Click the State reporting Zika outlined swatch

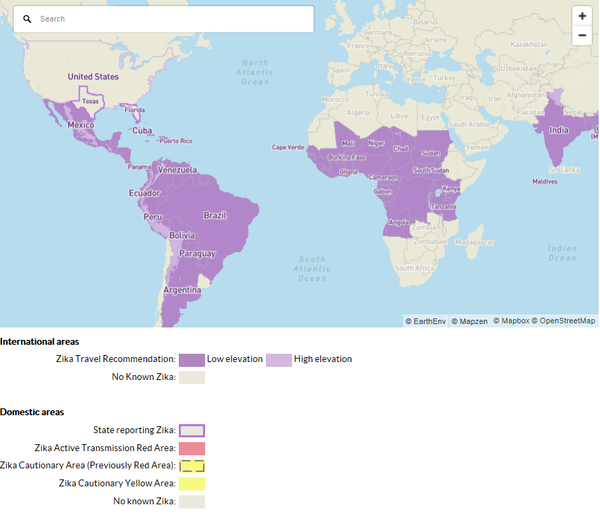click(x=192, y=430)
